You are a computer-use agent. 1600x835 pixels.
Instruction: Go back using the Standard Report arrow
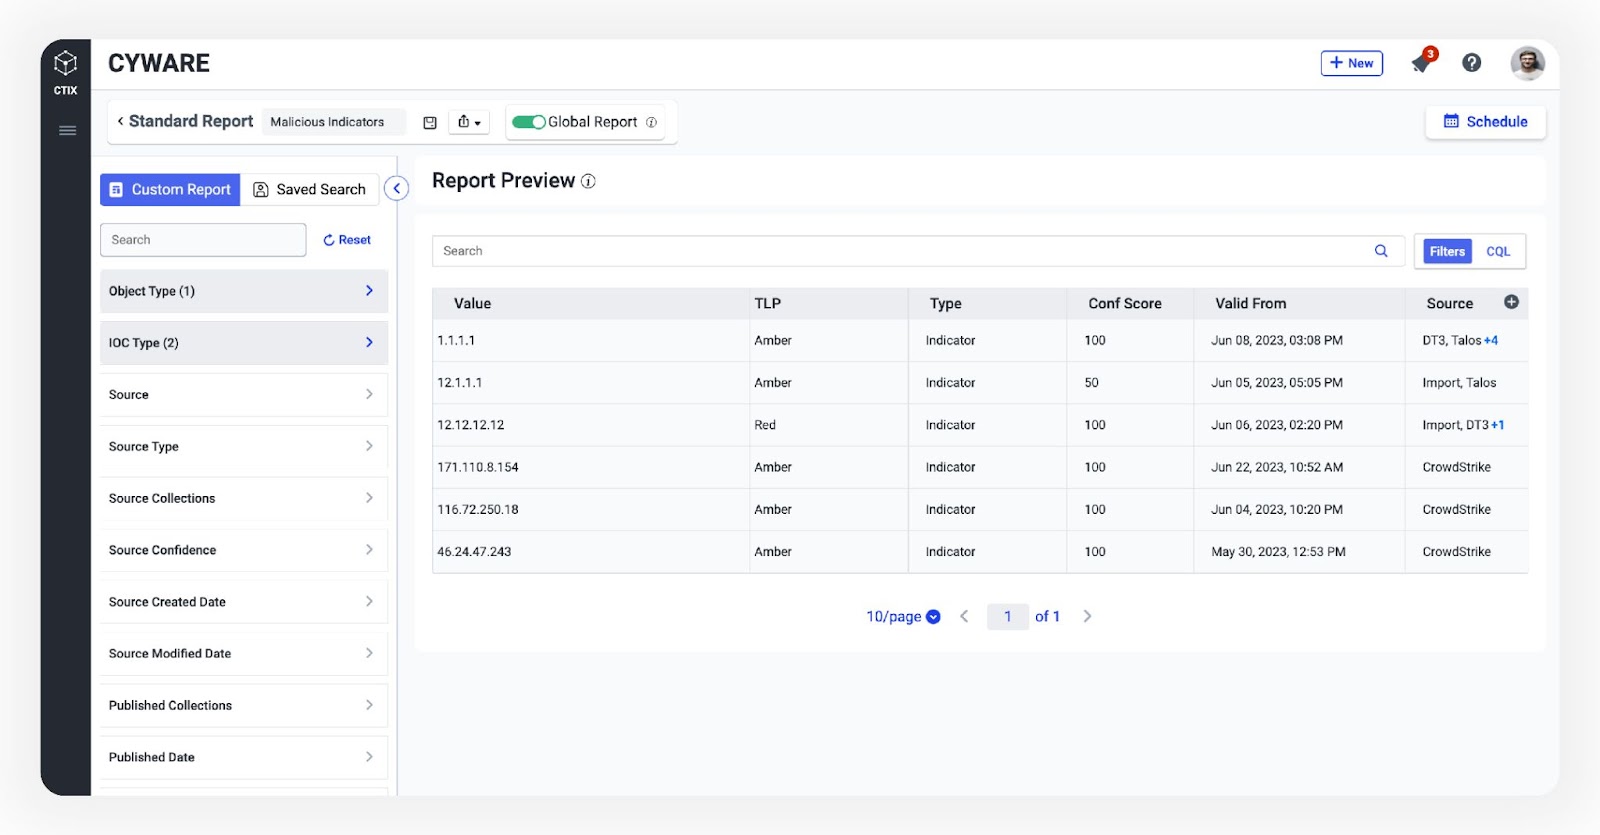click(121, 121)
